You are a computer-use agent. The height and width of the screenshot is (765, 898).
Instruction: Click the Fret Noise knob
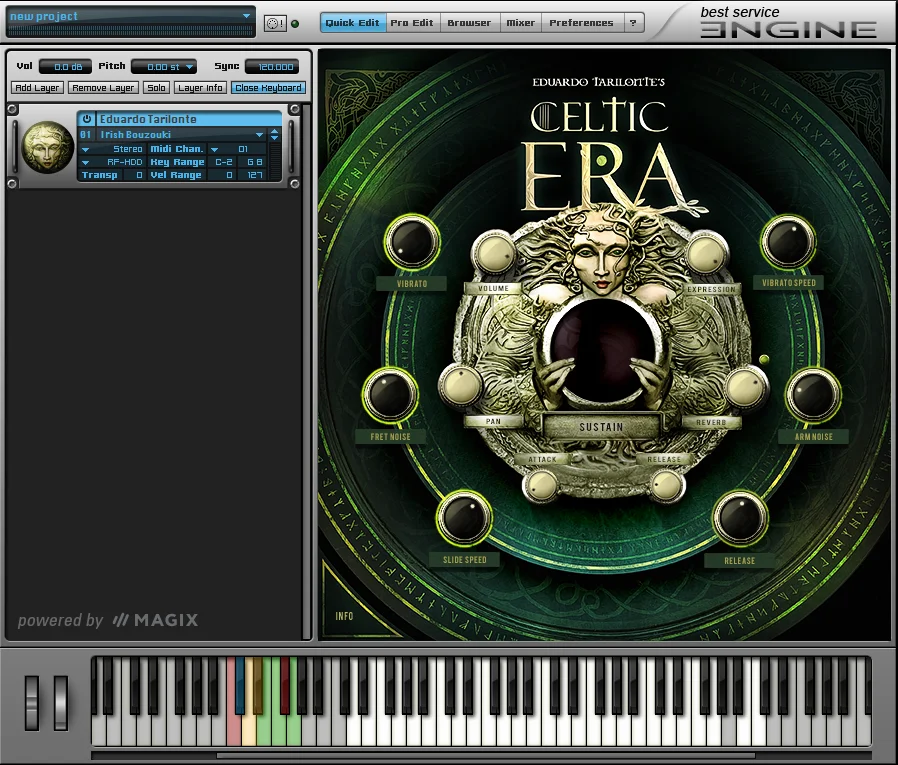390,396
